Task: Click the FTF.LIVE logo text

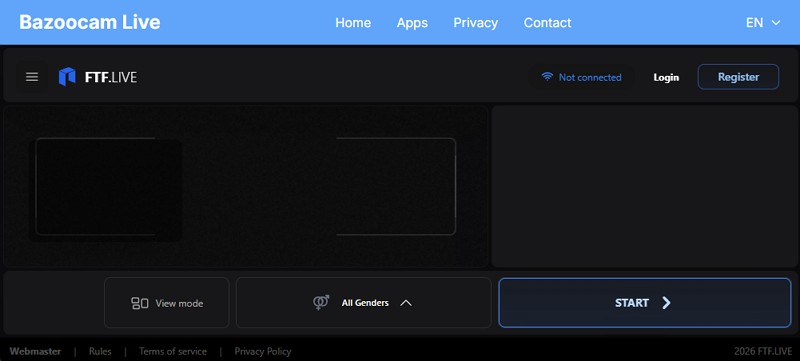Action: pyautogui.click(x=111, y=78)
